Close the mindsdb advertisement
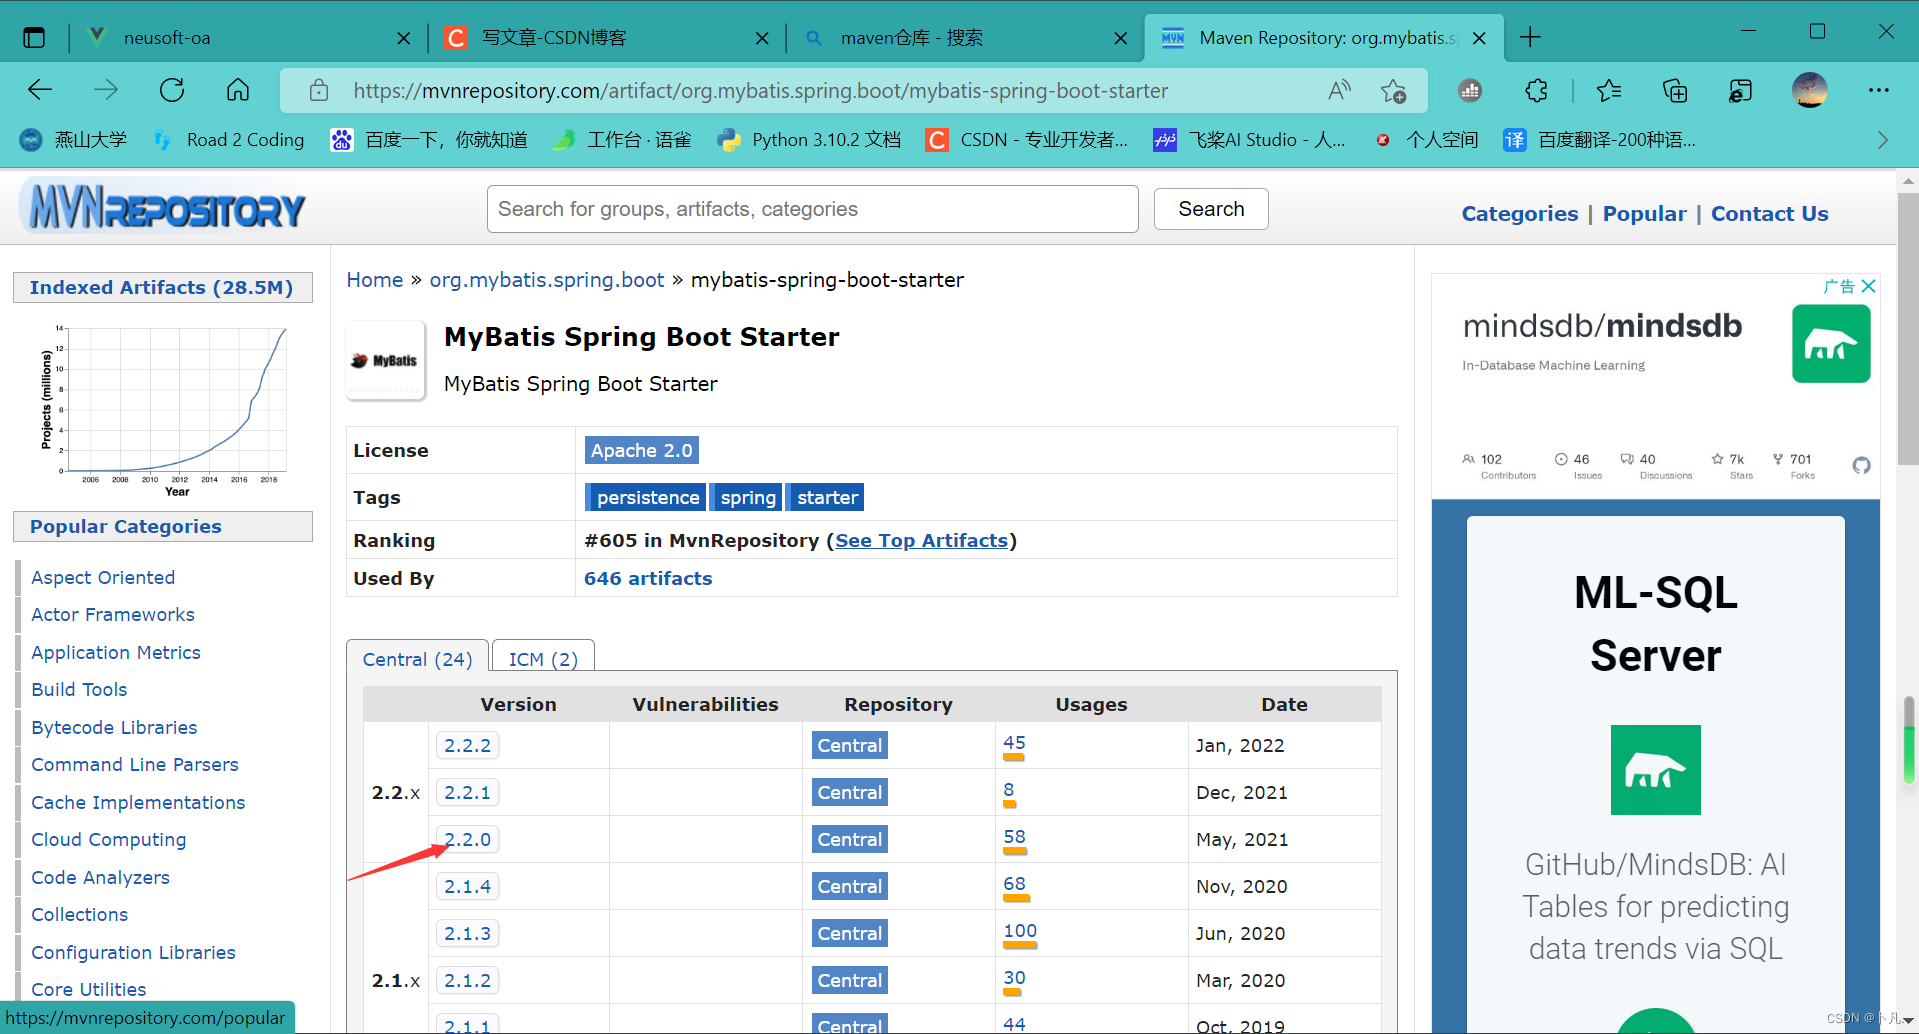The image size is (1919, 1034). click(1868, 286)
